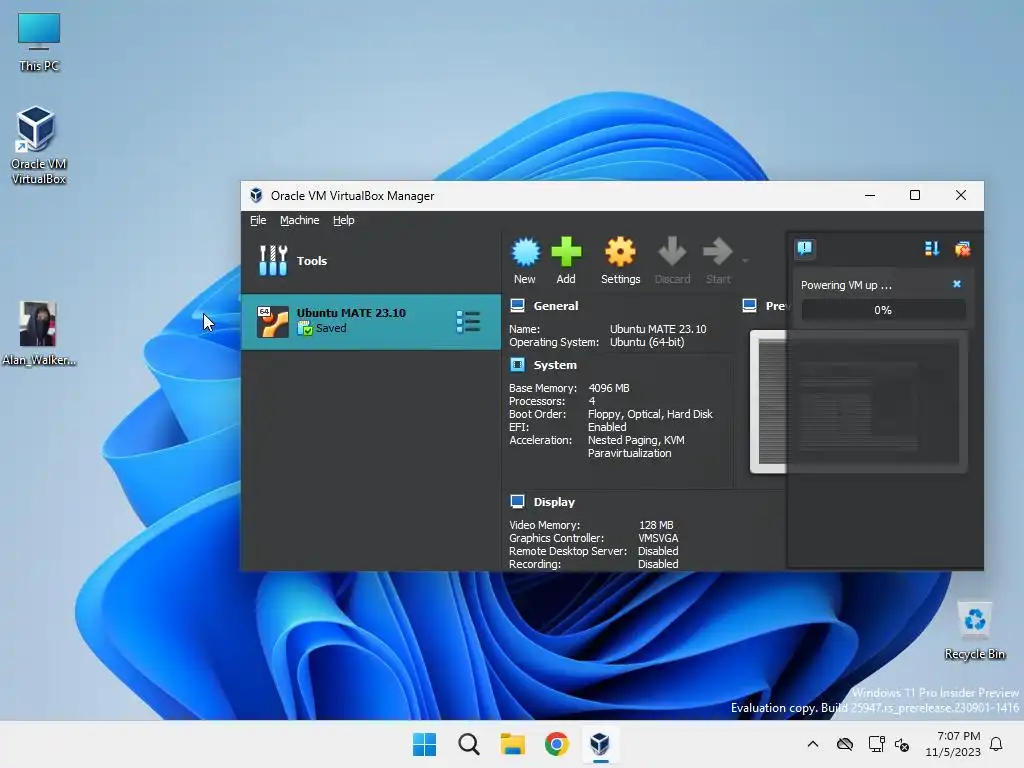Click the 0% progress bar
The height and width of the screenshot is (768, 1024).
[883, 310]
